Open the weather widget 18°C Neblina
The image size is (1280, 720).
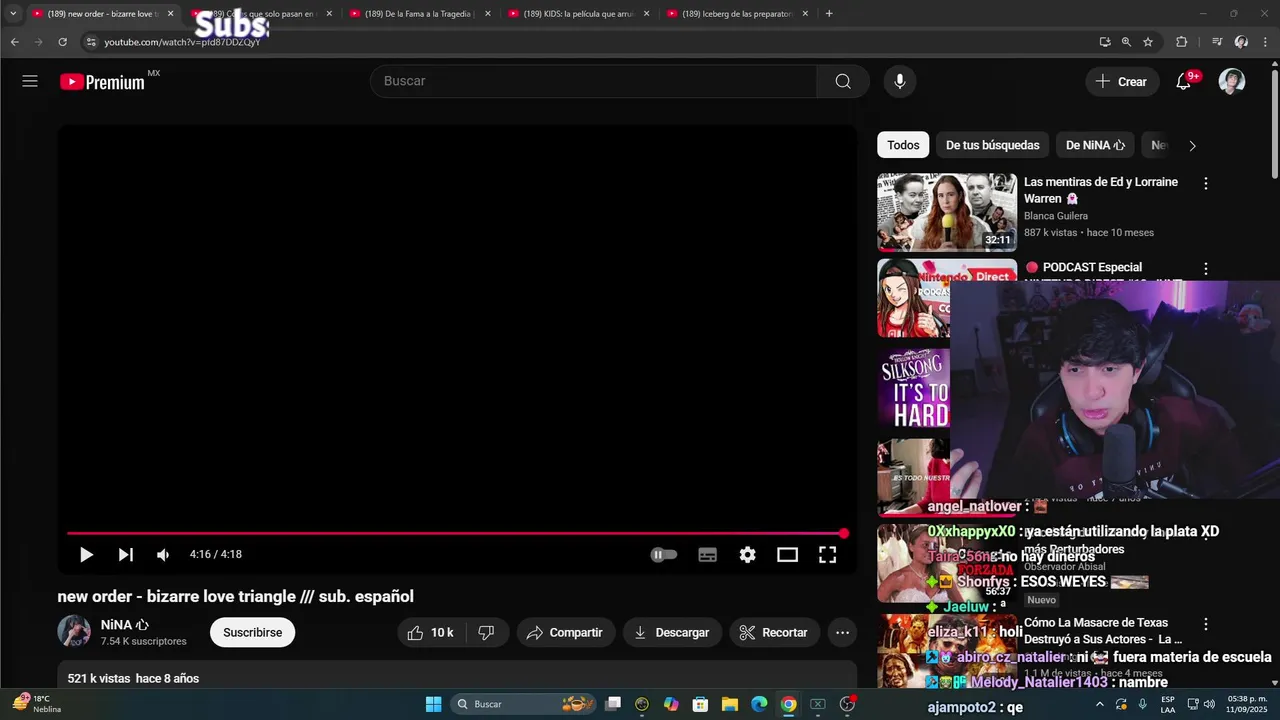pos(36,704)
